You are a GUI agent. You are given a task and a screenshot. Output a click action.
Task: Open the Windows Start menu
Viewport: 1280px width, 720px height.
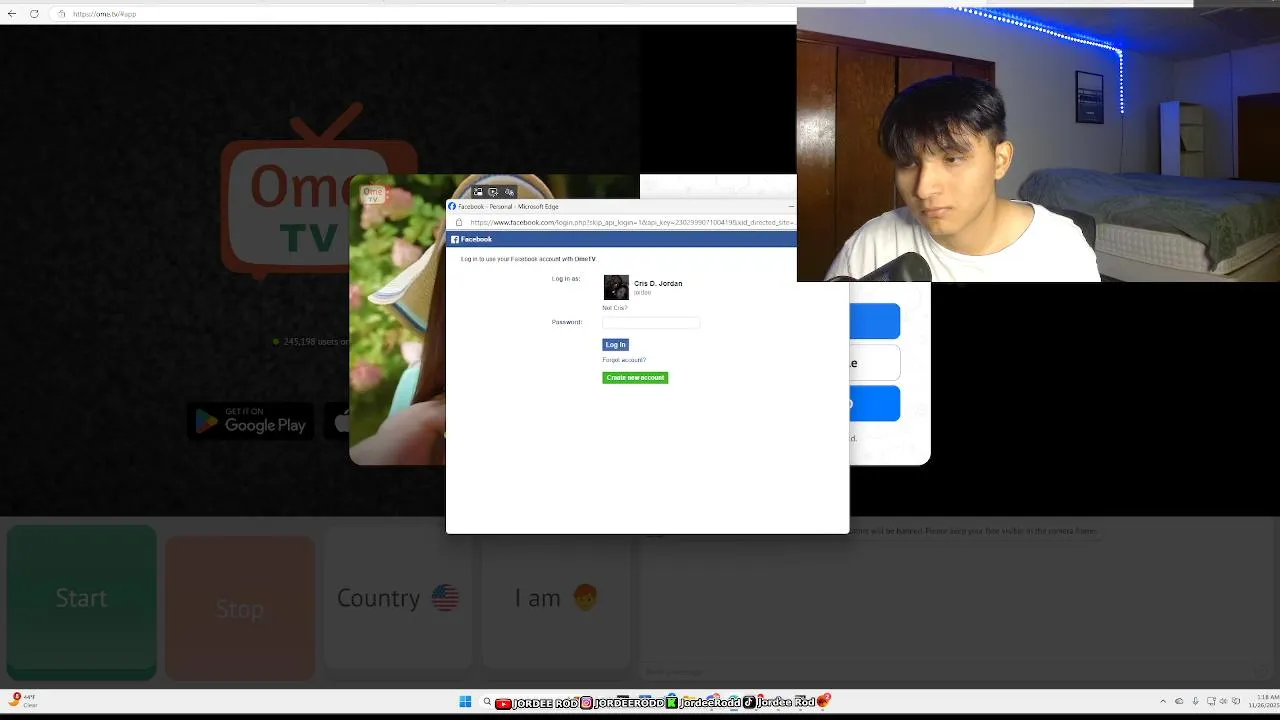465,702
